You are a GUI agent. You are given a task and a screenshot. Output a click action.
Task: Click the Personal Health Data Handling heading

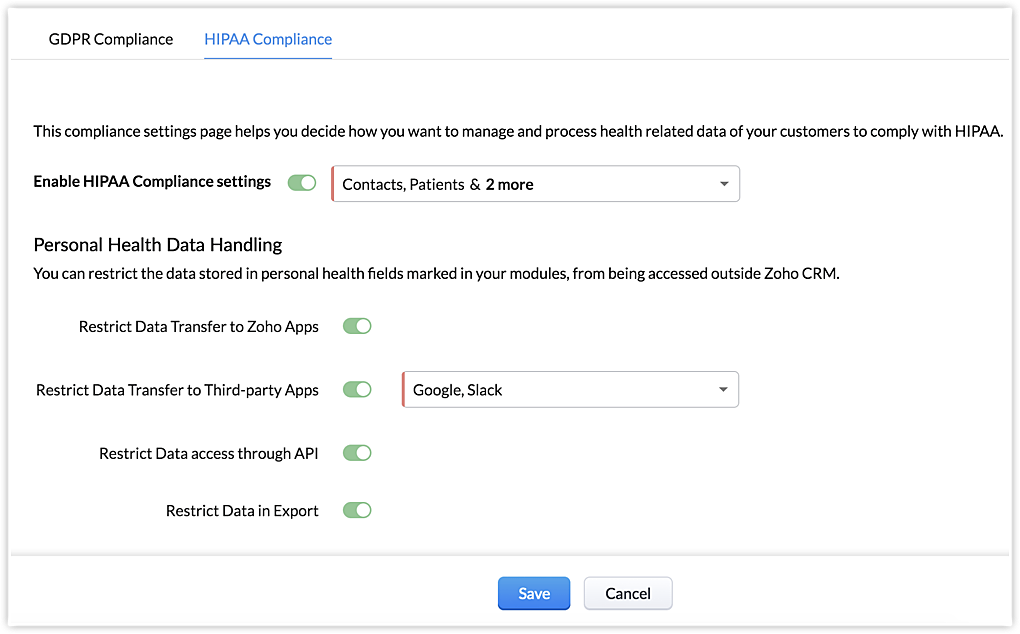click(158, 245)
